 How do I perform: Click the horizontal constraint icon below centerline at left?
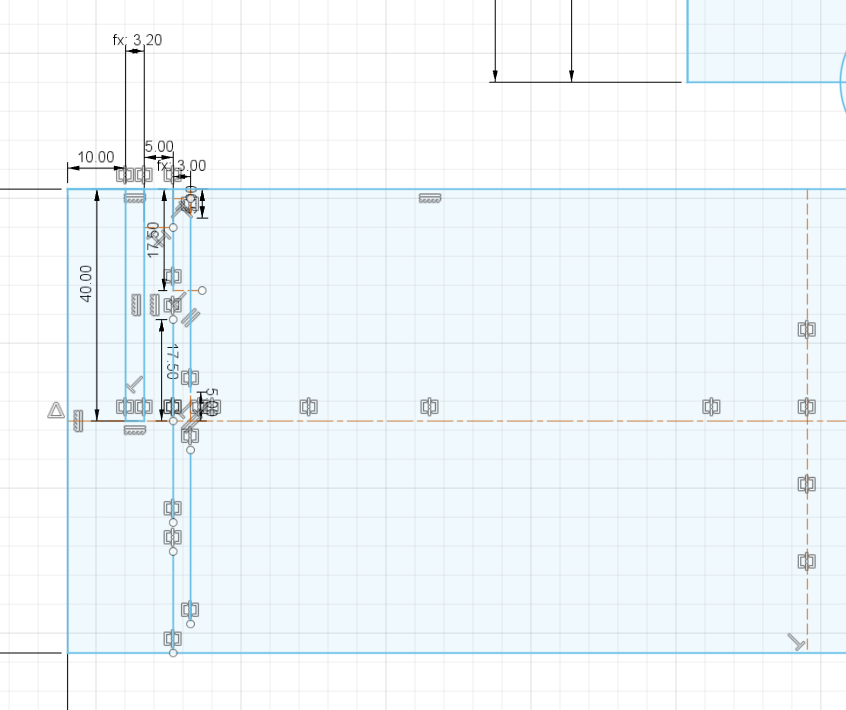134,430
